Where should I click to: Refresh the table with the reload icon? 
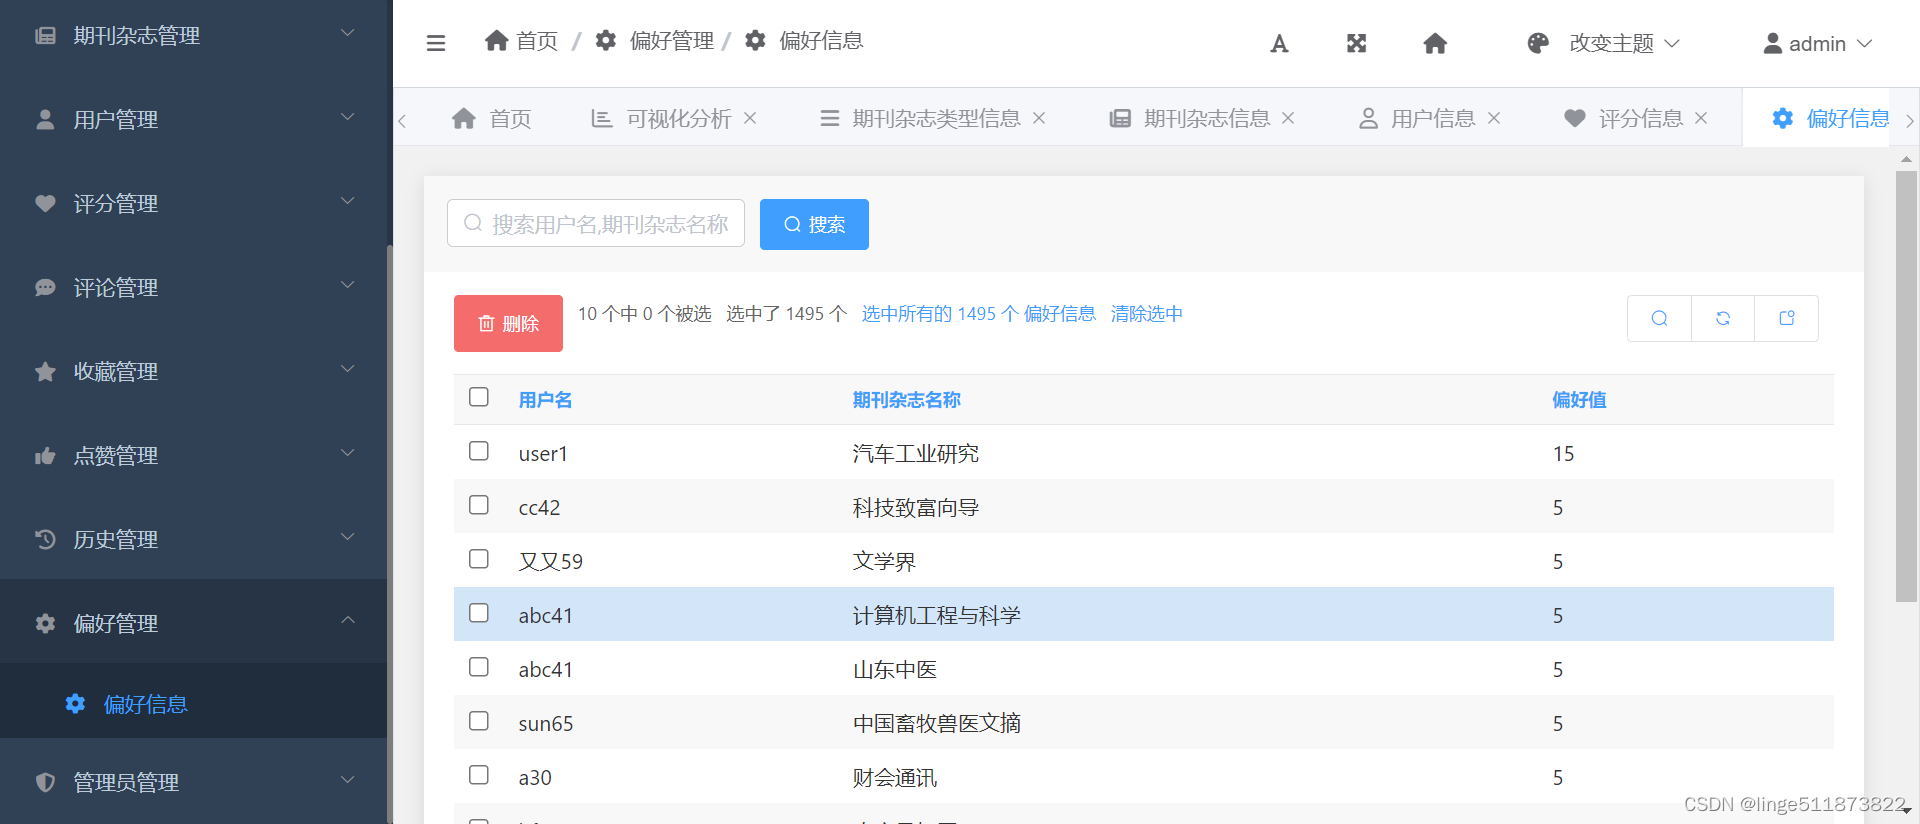(x=1723, y=318)
